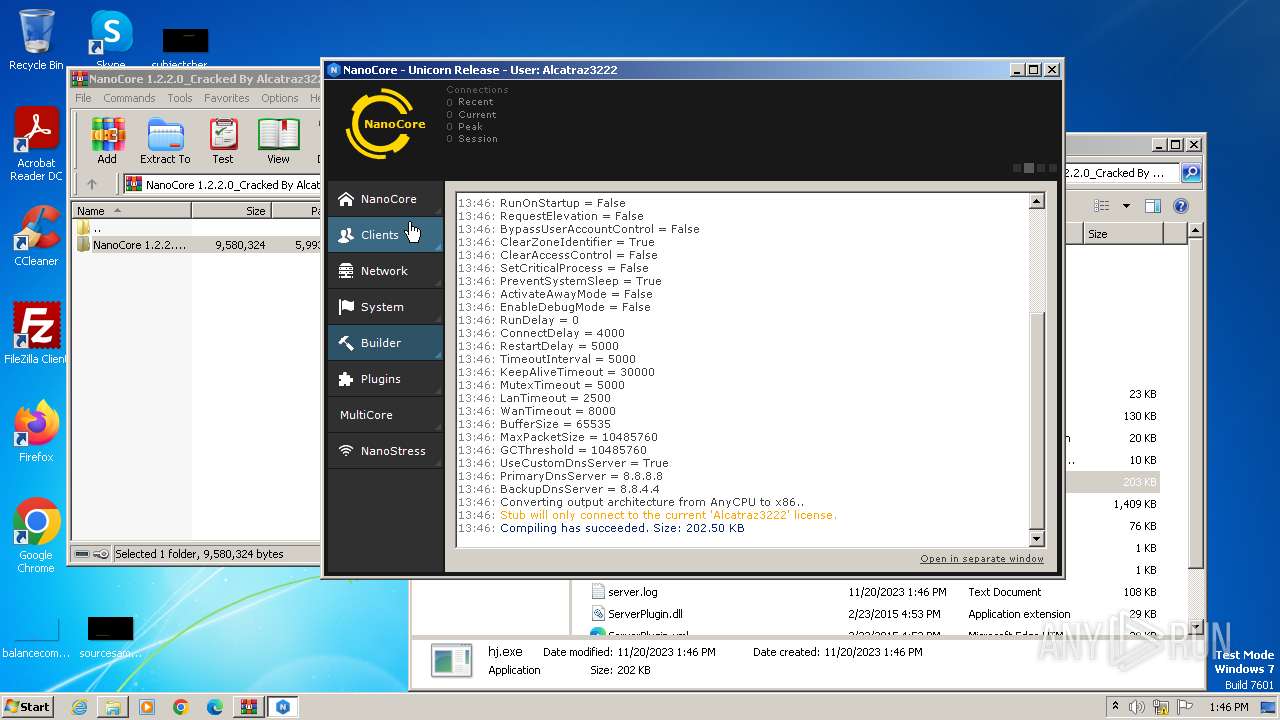Expand the Explorer view options dropdown arrow
1280x720 pixels.
tap(1126, 206)
